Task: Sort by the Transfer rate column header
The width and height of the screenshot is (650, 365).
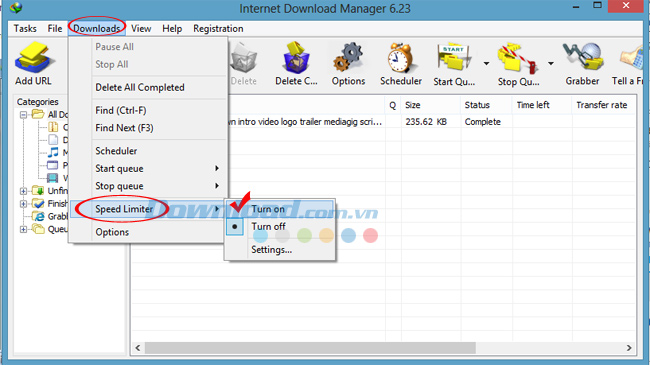Action: click(x=604, y=105)
